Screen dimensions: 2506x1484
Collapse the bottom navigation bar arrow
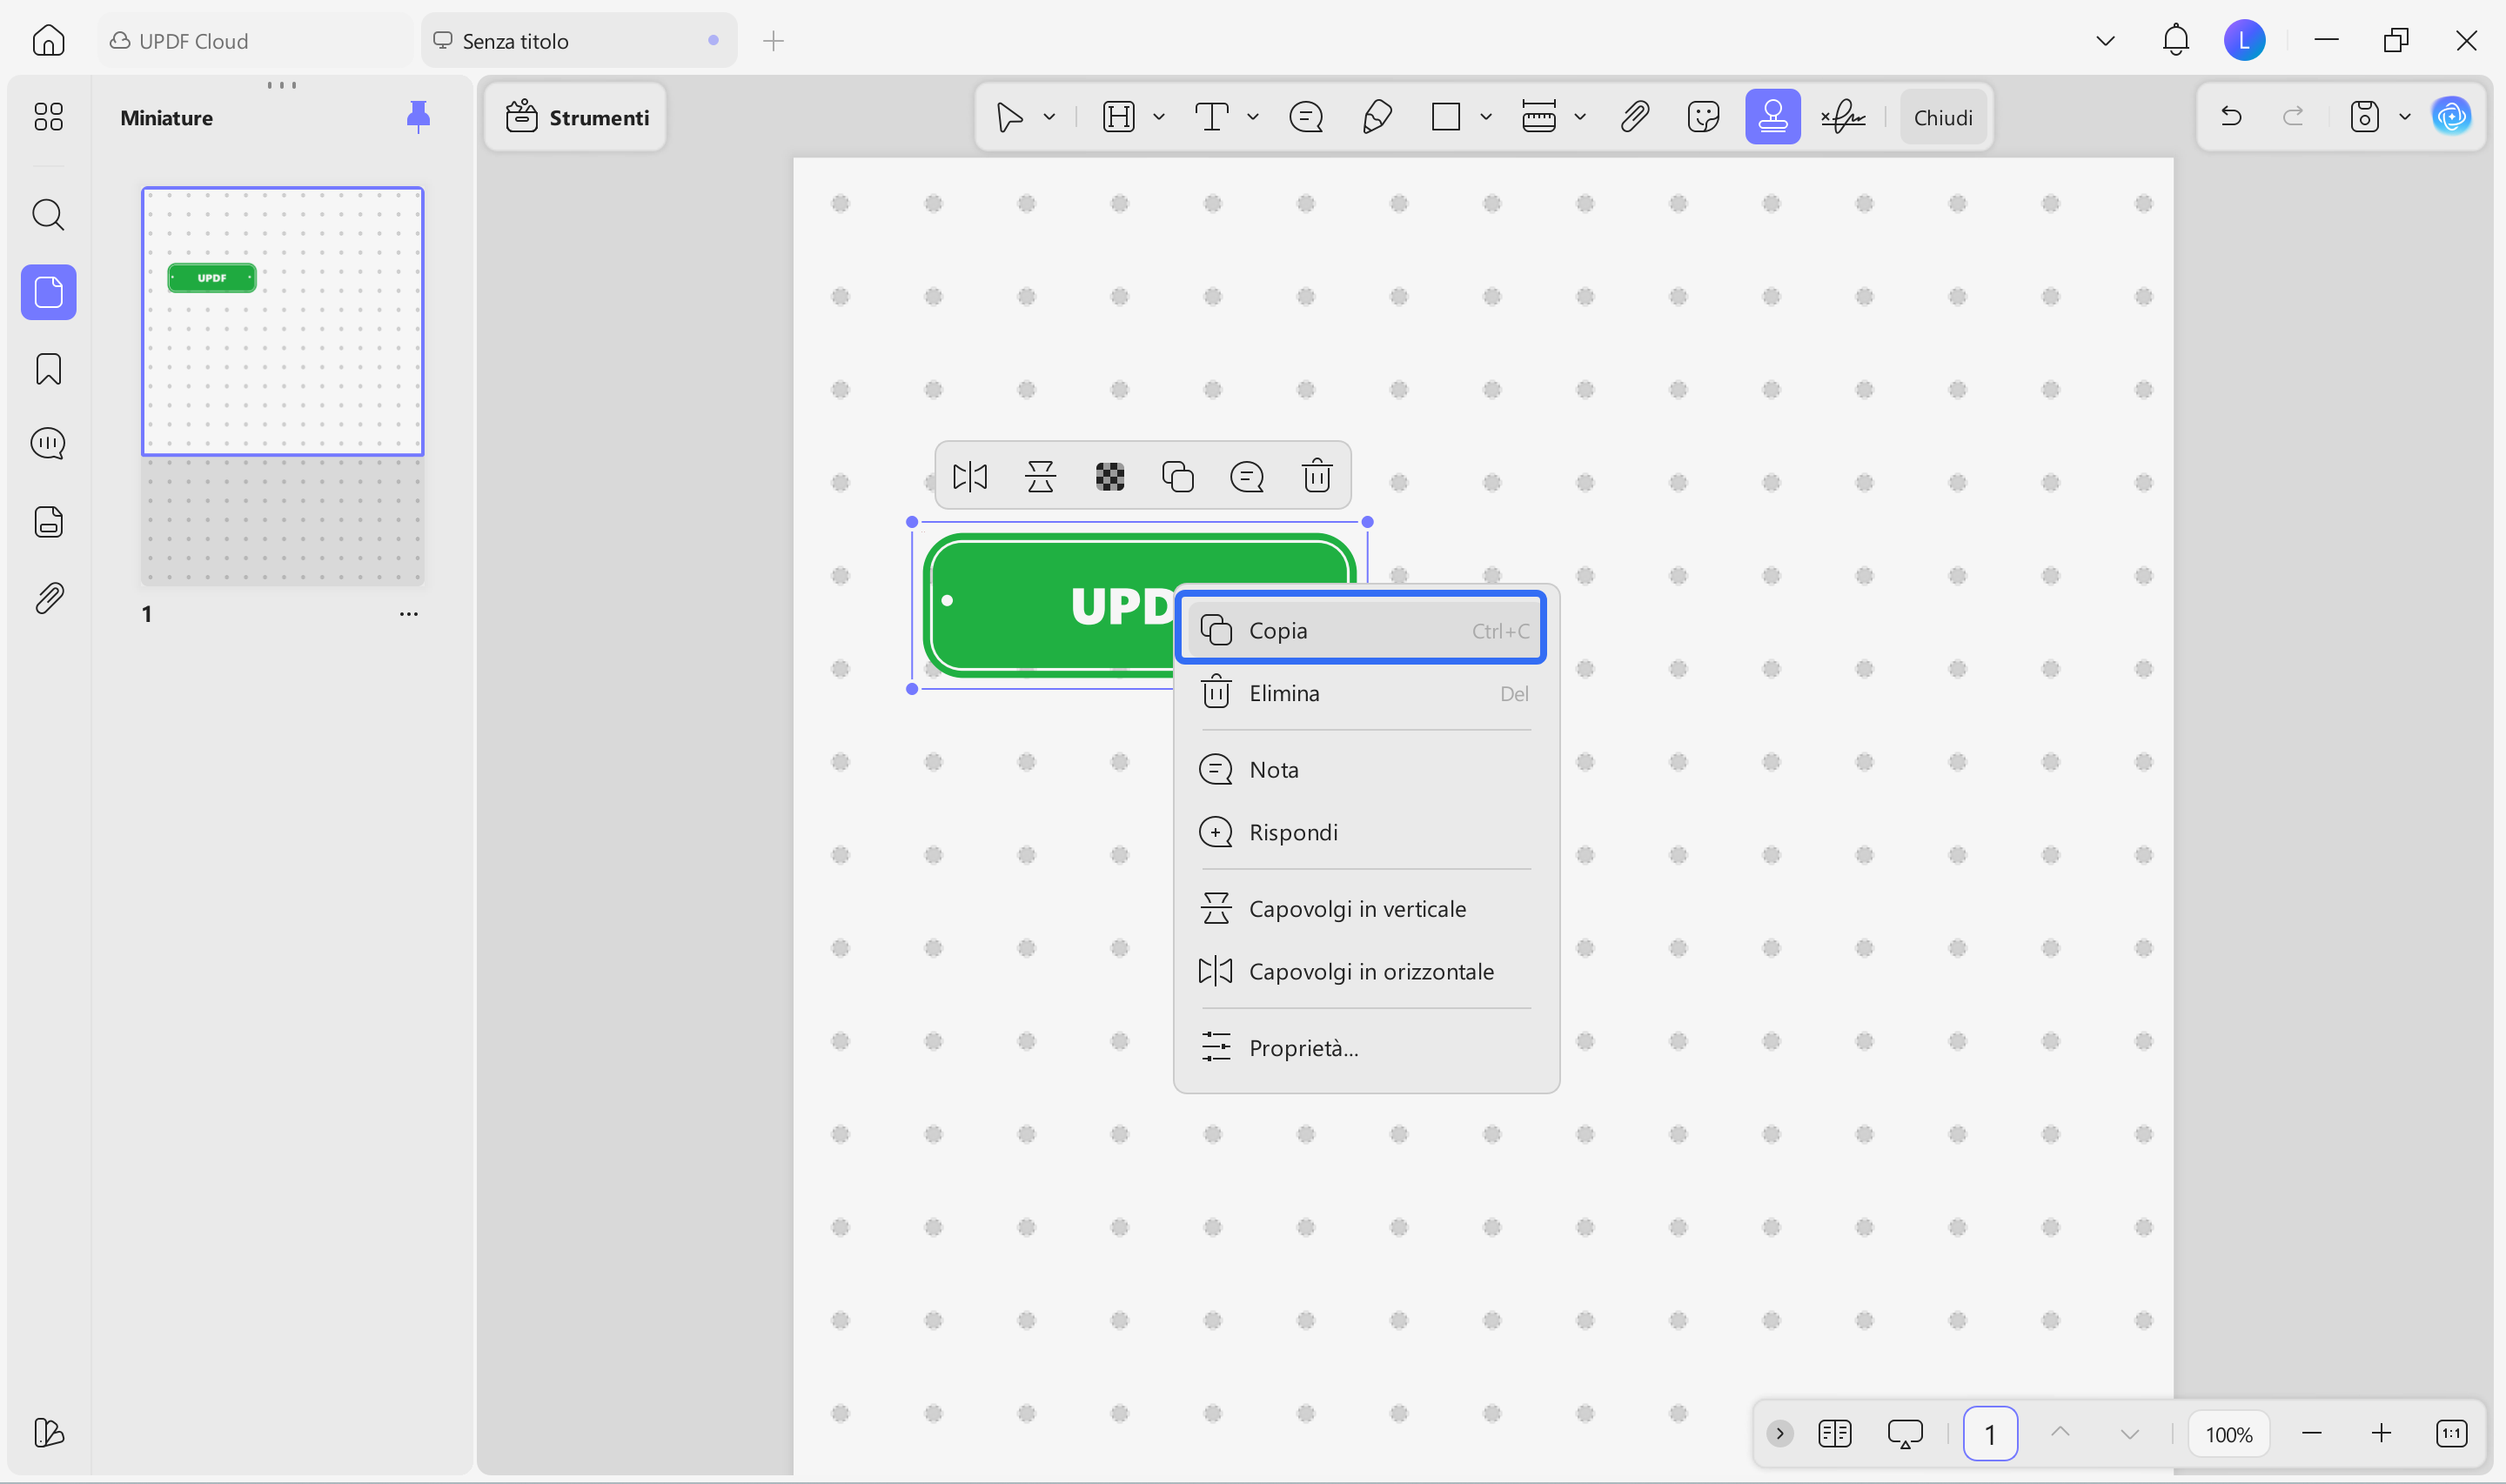(1779, 1434)
